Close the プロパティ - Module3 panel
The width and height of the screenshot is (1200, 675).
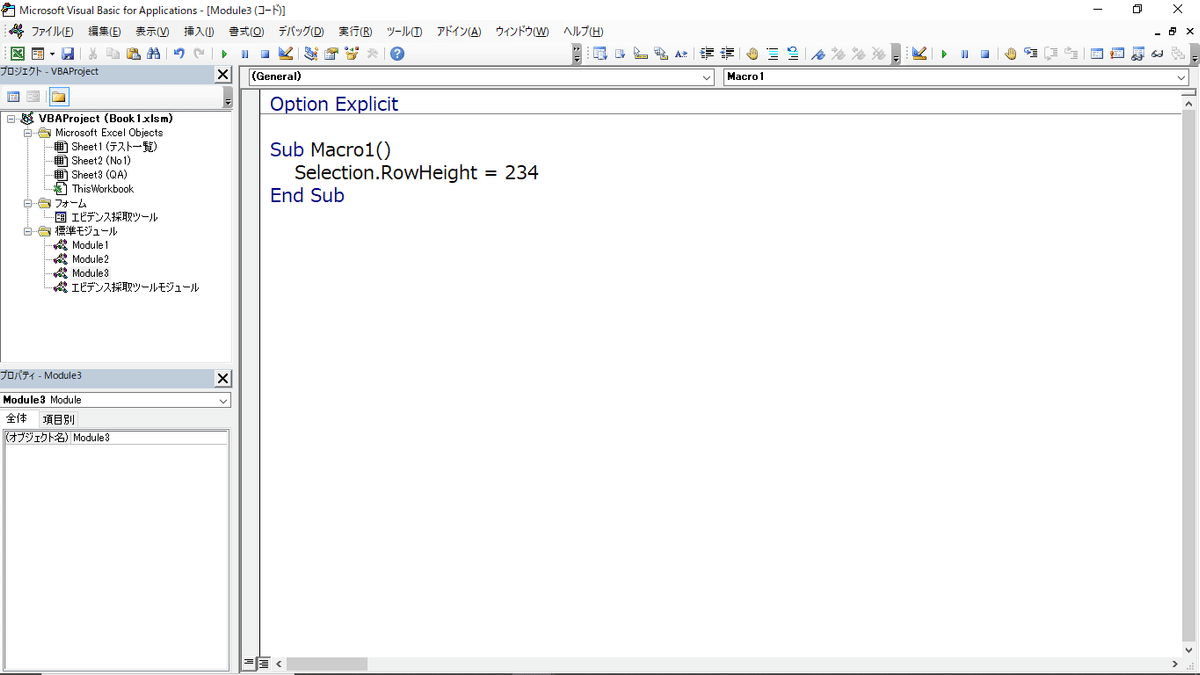tap(223, 378)
